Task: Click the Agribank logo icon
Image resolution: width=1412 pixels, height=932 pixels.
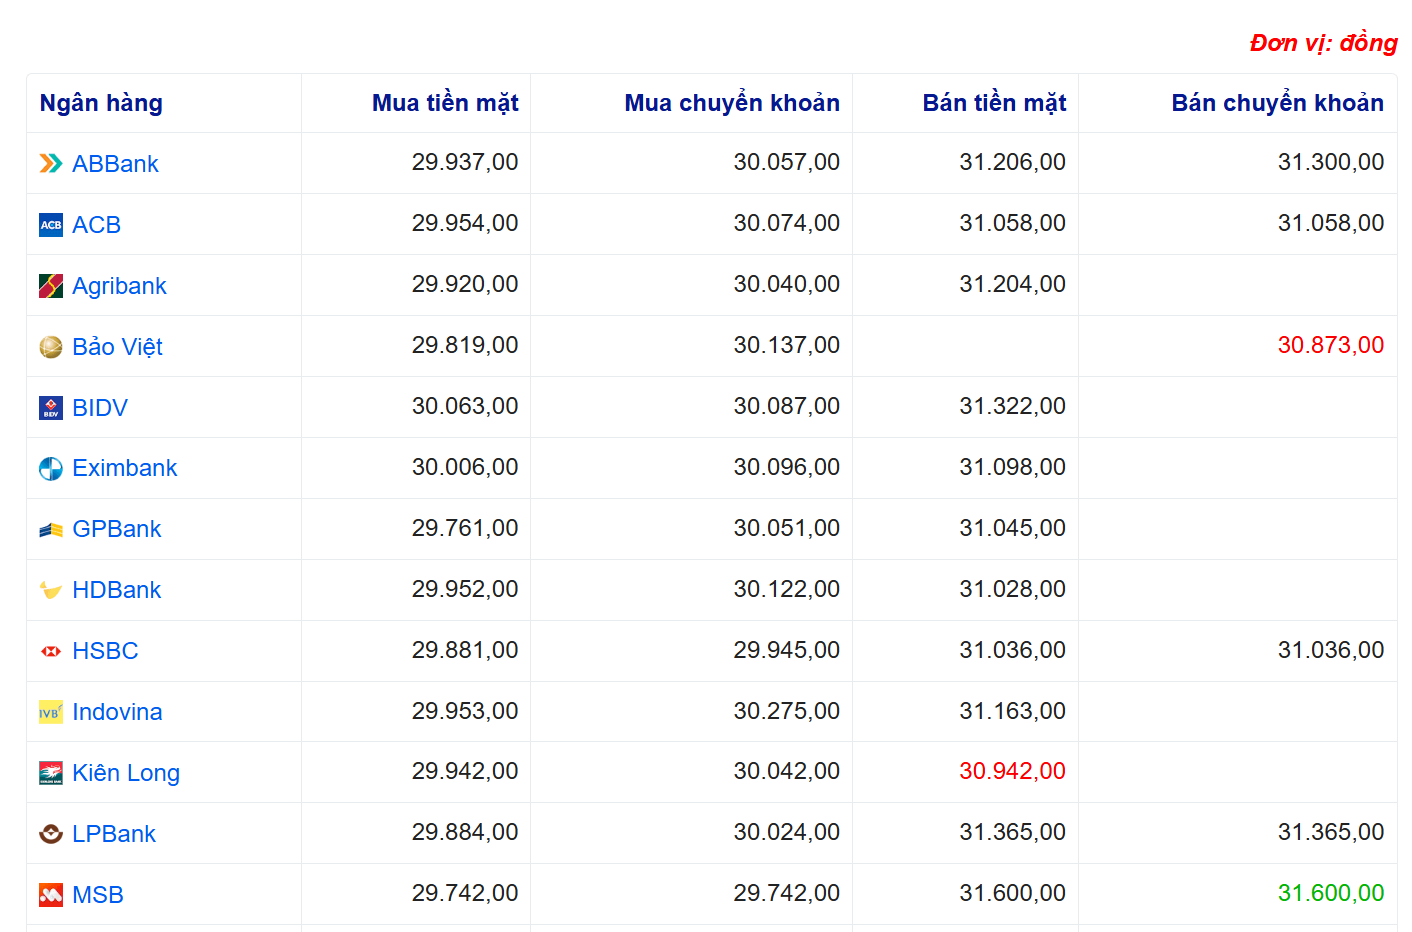Action: [51, 286]
